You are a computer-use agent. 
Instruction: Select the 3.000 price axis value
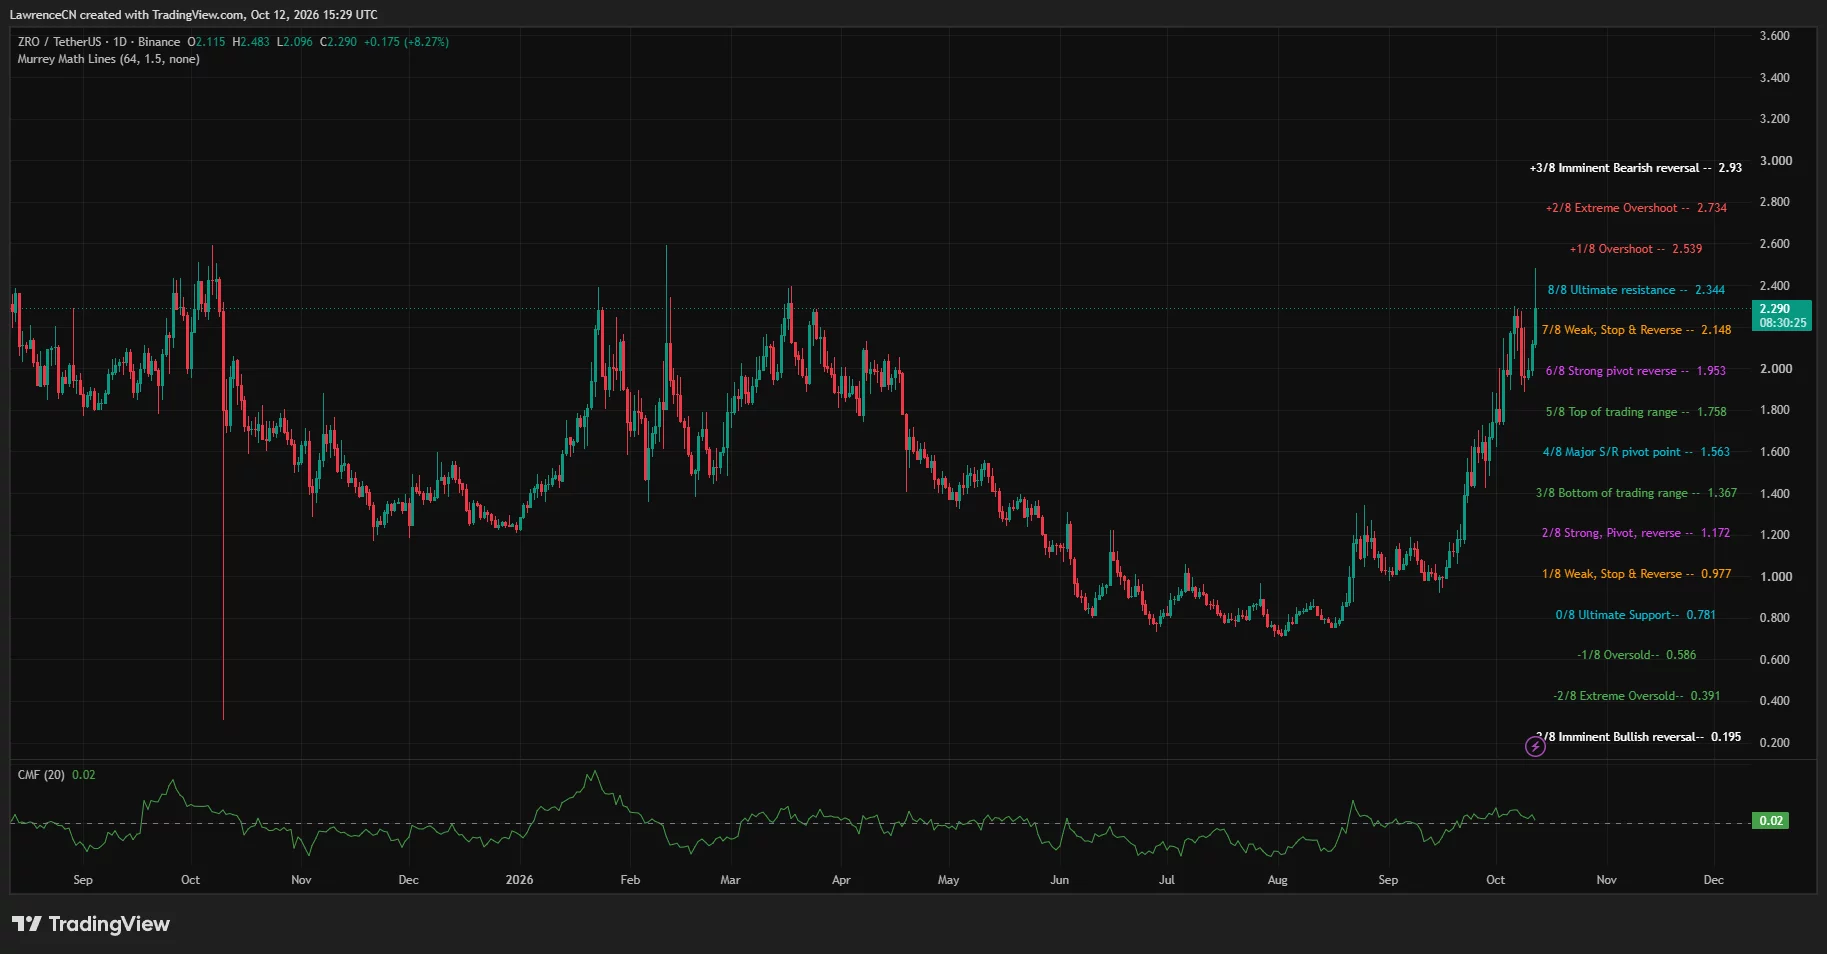pos(1775,161)
